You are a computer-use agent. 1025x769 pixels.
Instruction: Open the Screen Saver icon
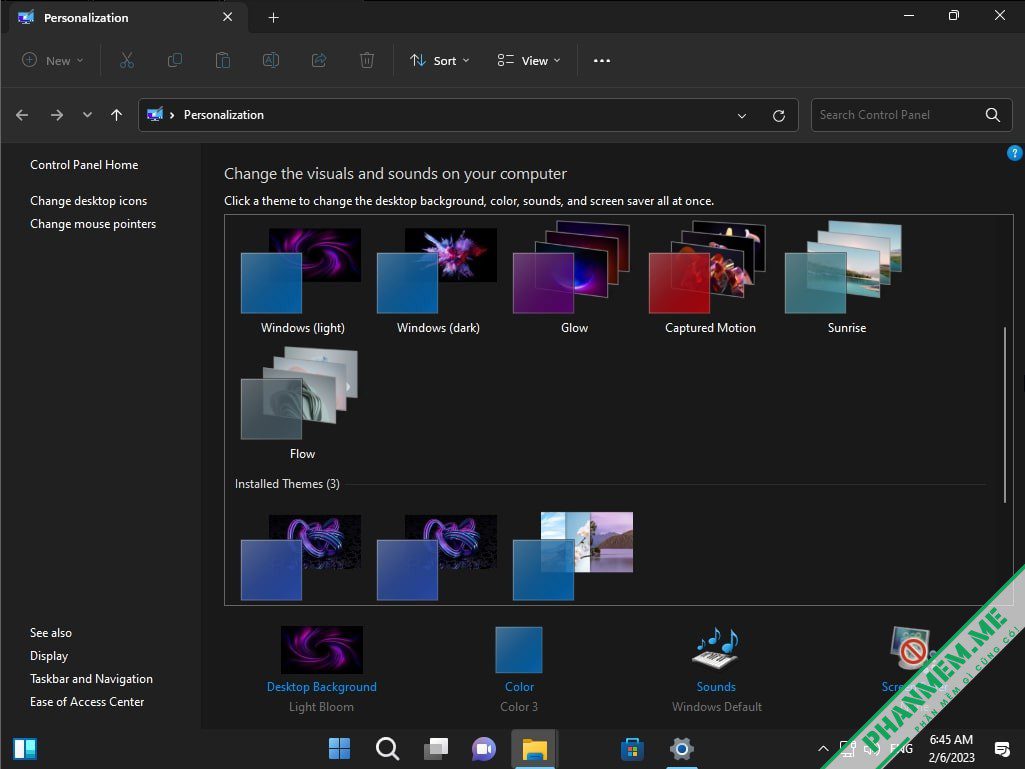911,647
